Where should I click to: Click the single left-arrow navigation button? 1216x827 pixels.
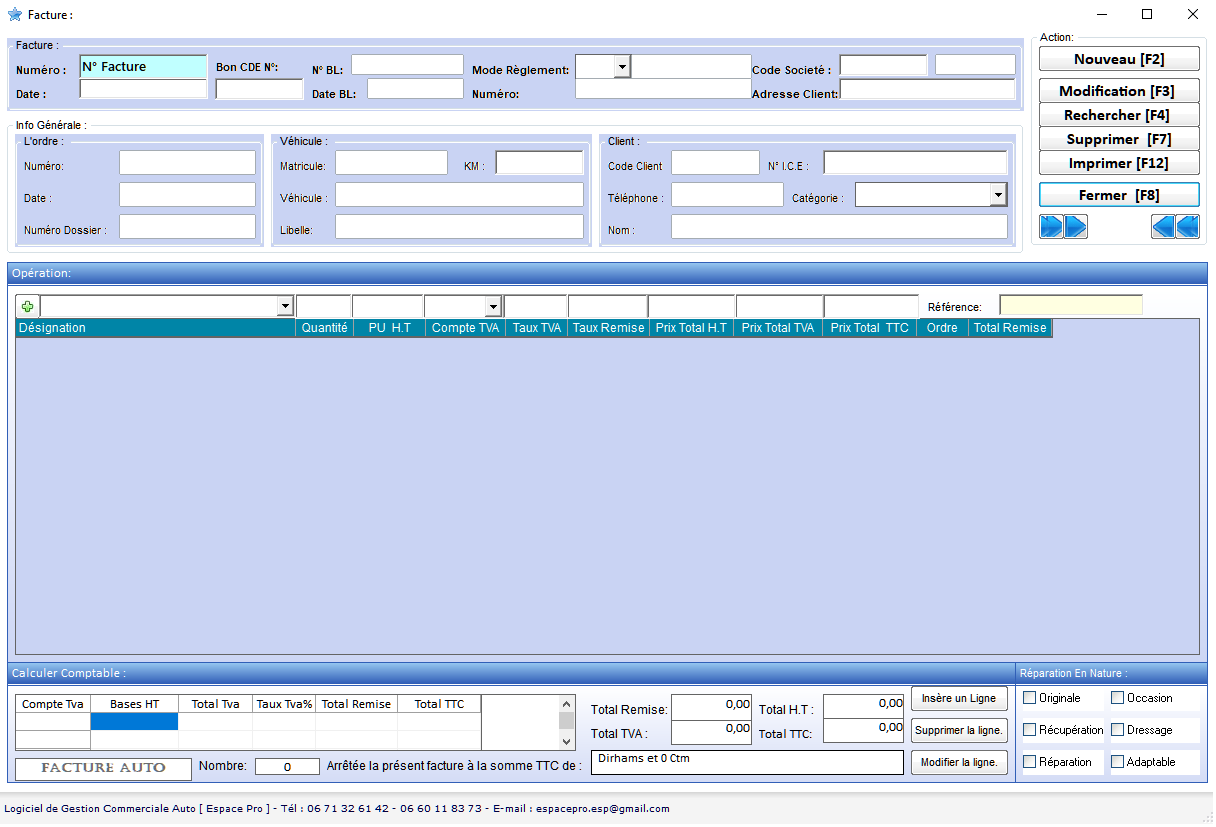coord(1164,227)
